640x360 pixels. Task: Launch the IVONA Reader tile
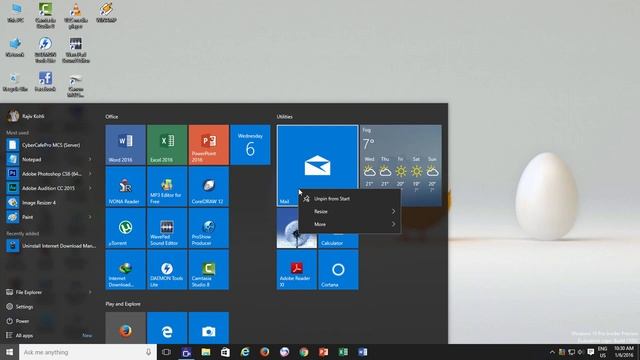pos(125,187)
